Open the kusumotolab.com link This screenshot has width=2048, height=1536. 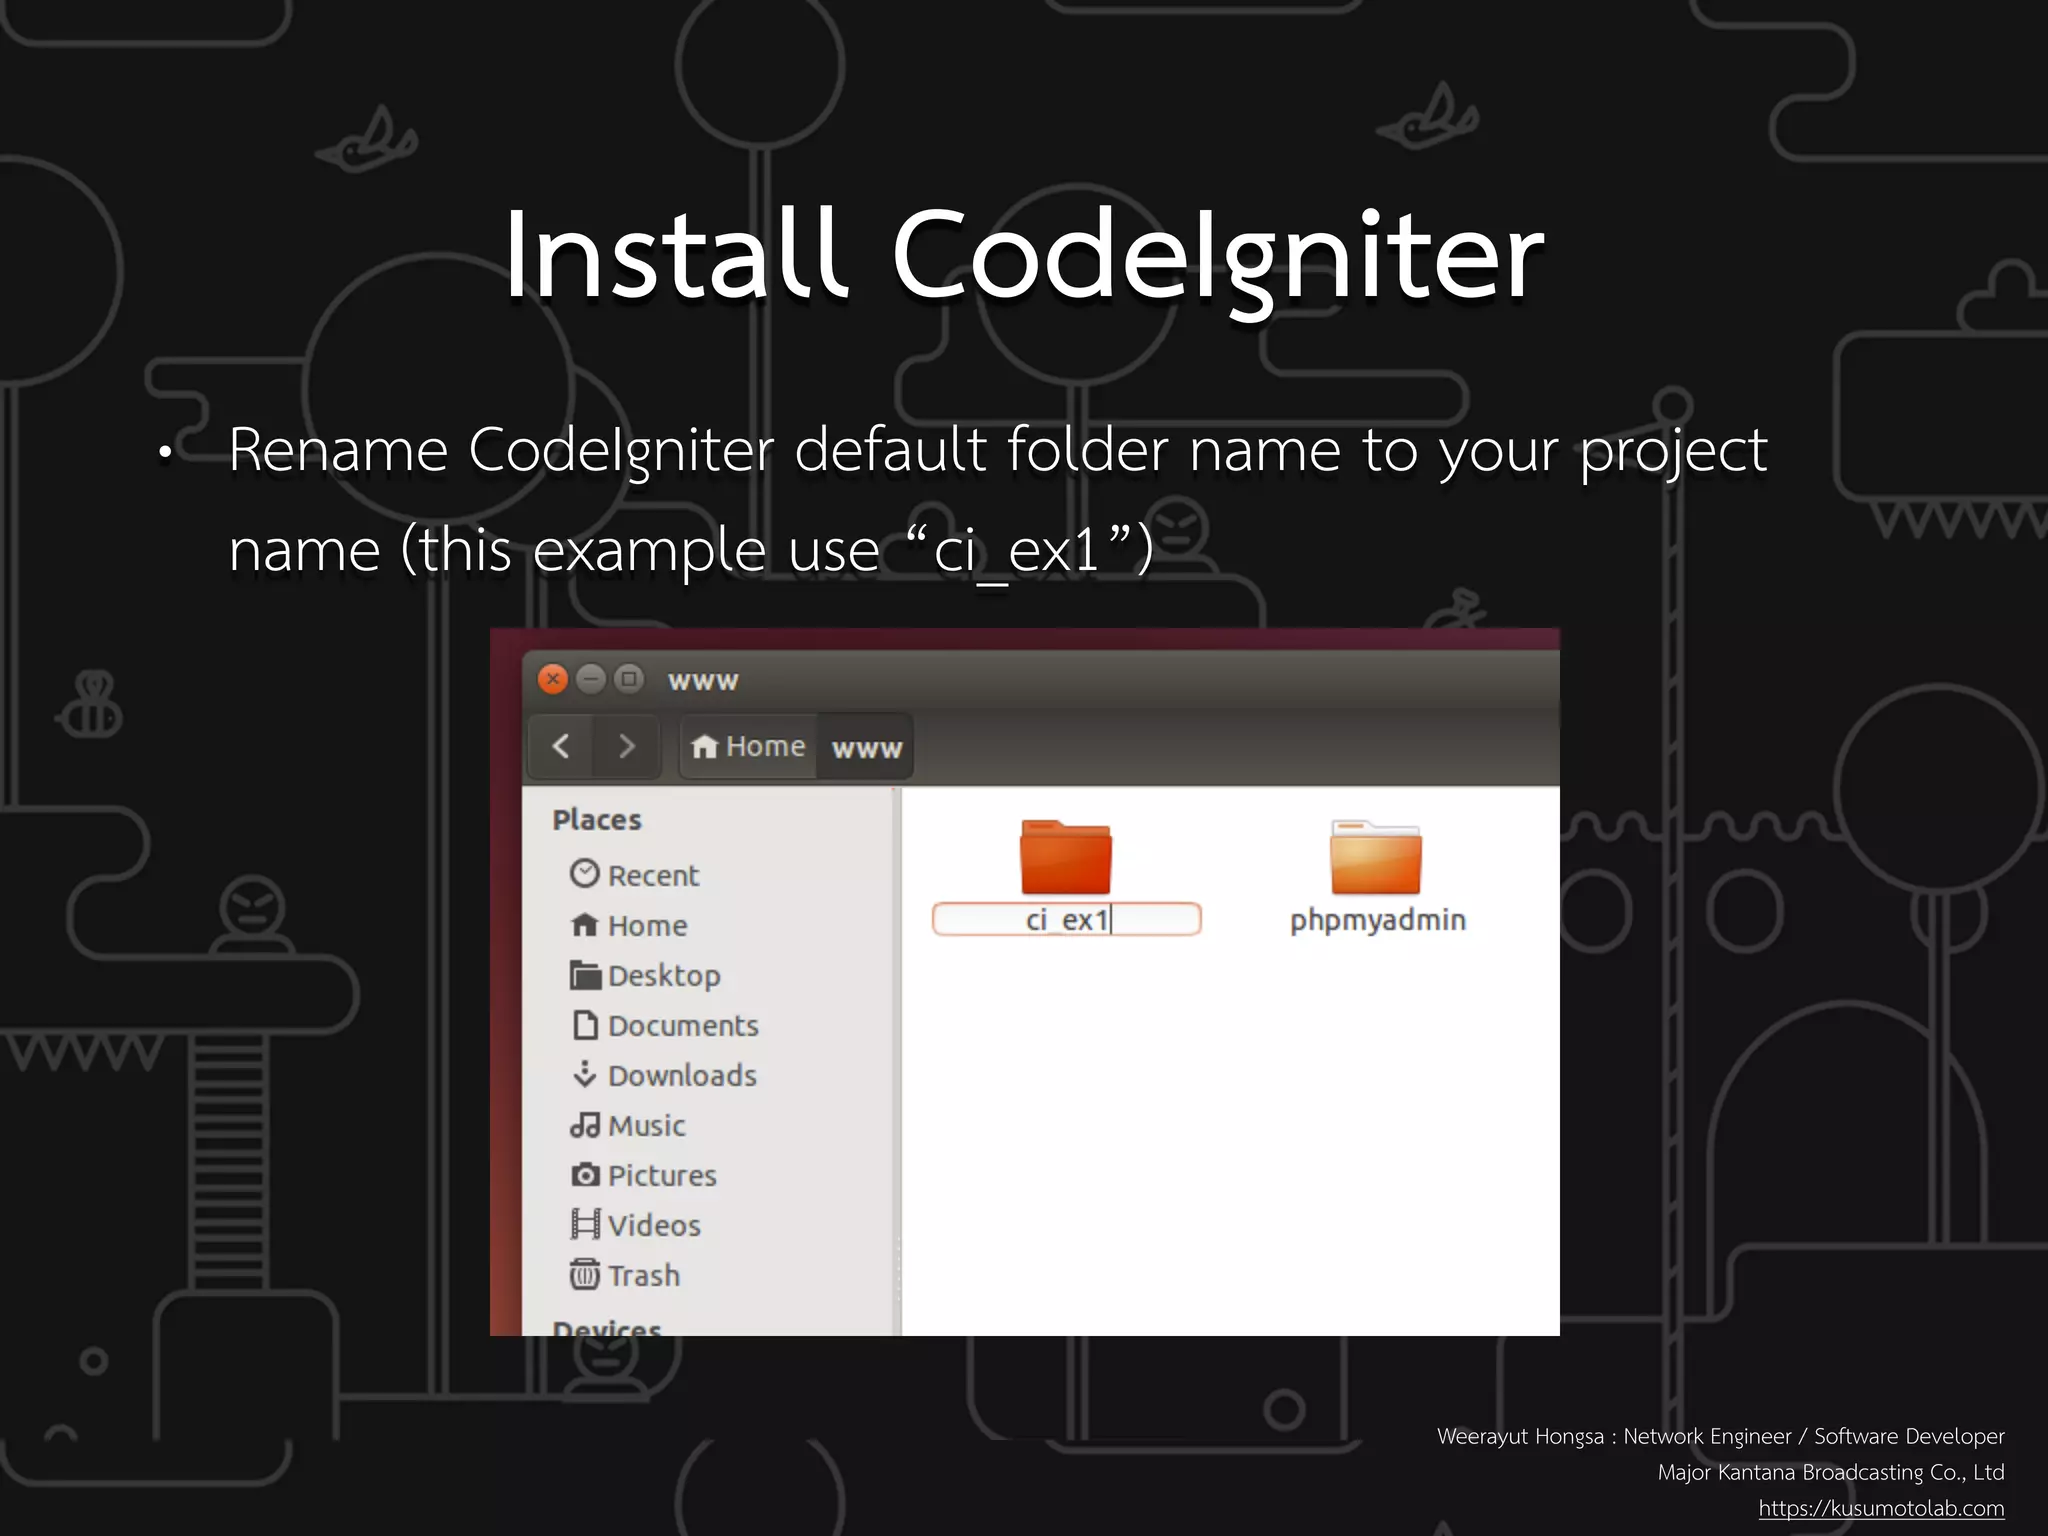[1881, 1508]
